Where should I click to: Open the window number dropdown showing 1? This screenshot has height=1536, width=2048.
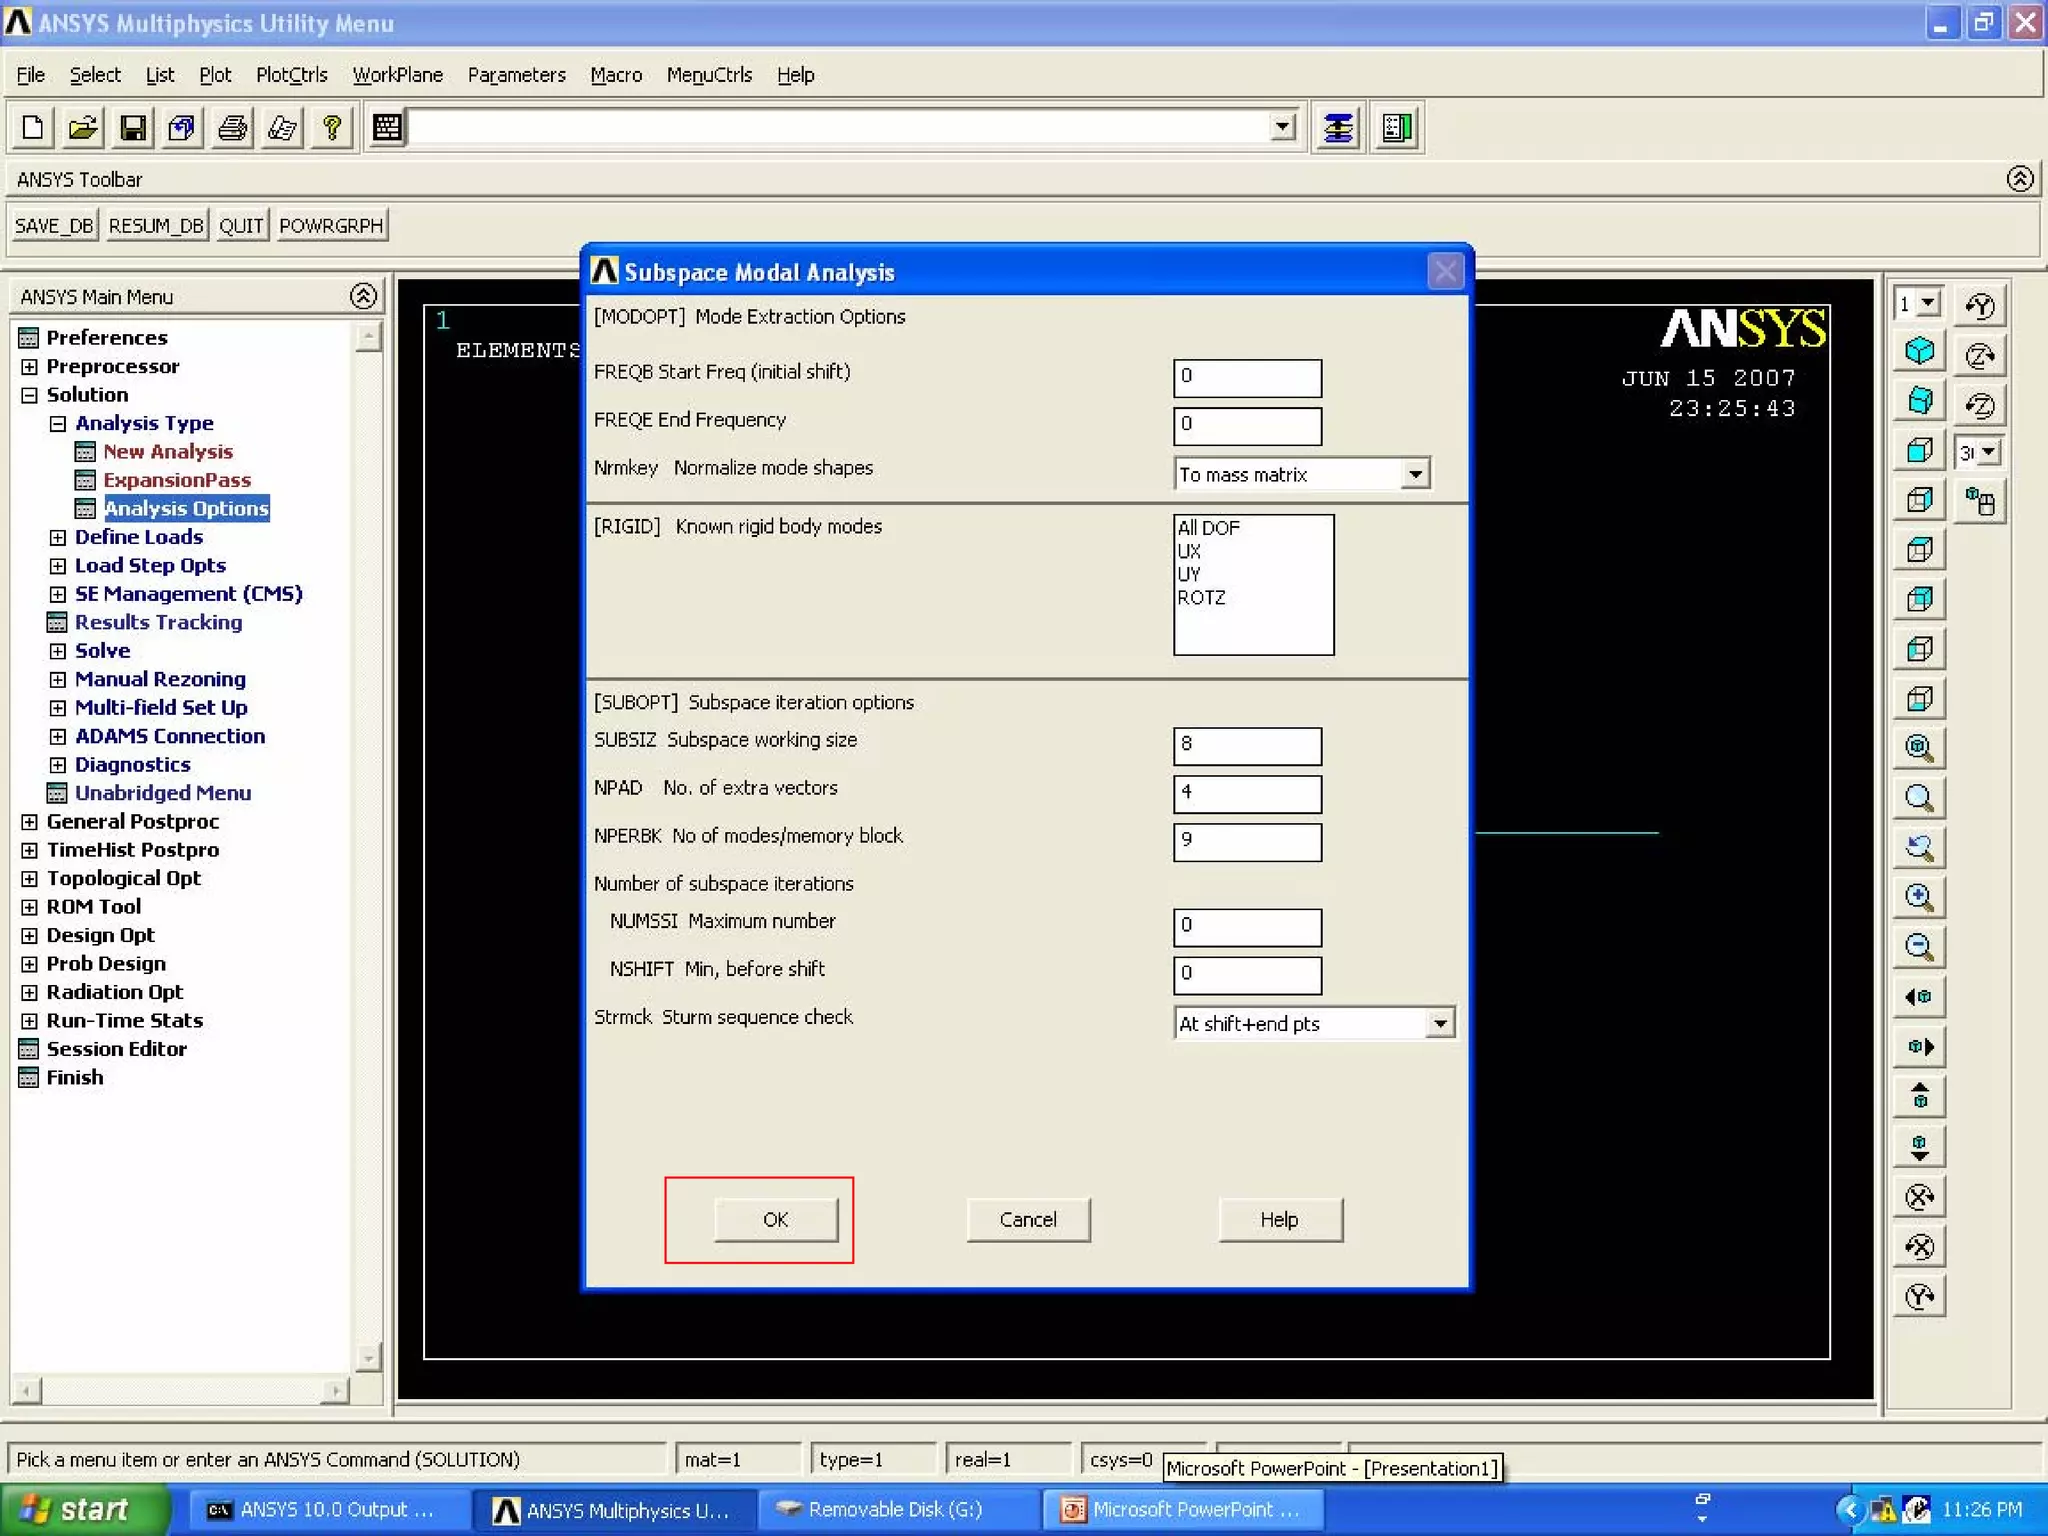[1929, 303]
